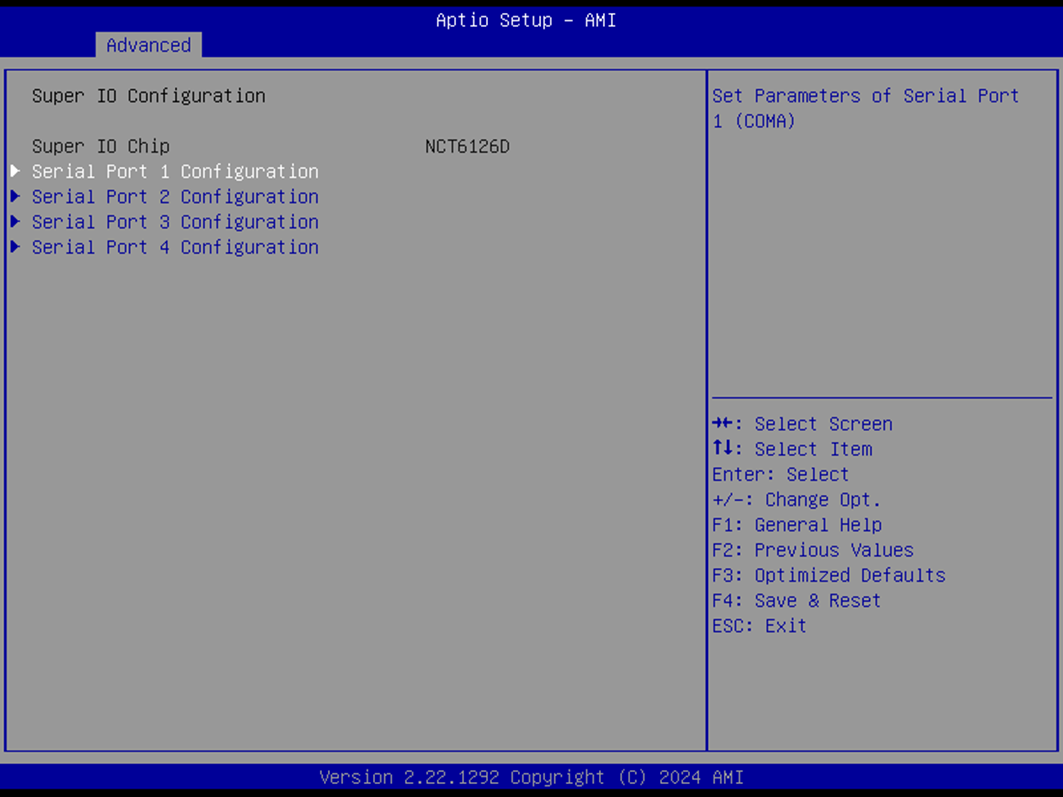Click the ESC Exit option
This screenshot has width=1063, height=797.
pyautogui.click(x=757, y=625)
